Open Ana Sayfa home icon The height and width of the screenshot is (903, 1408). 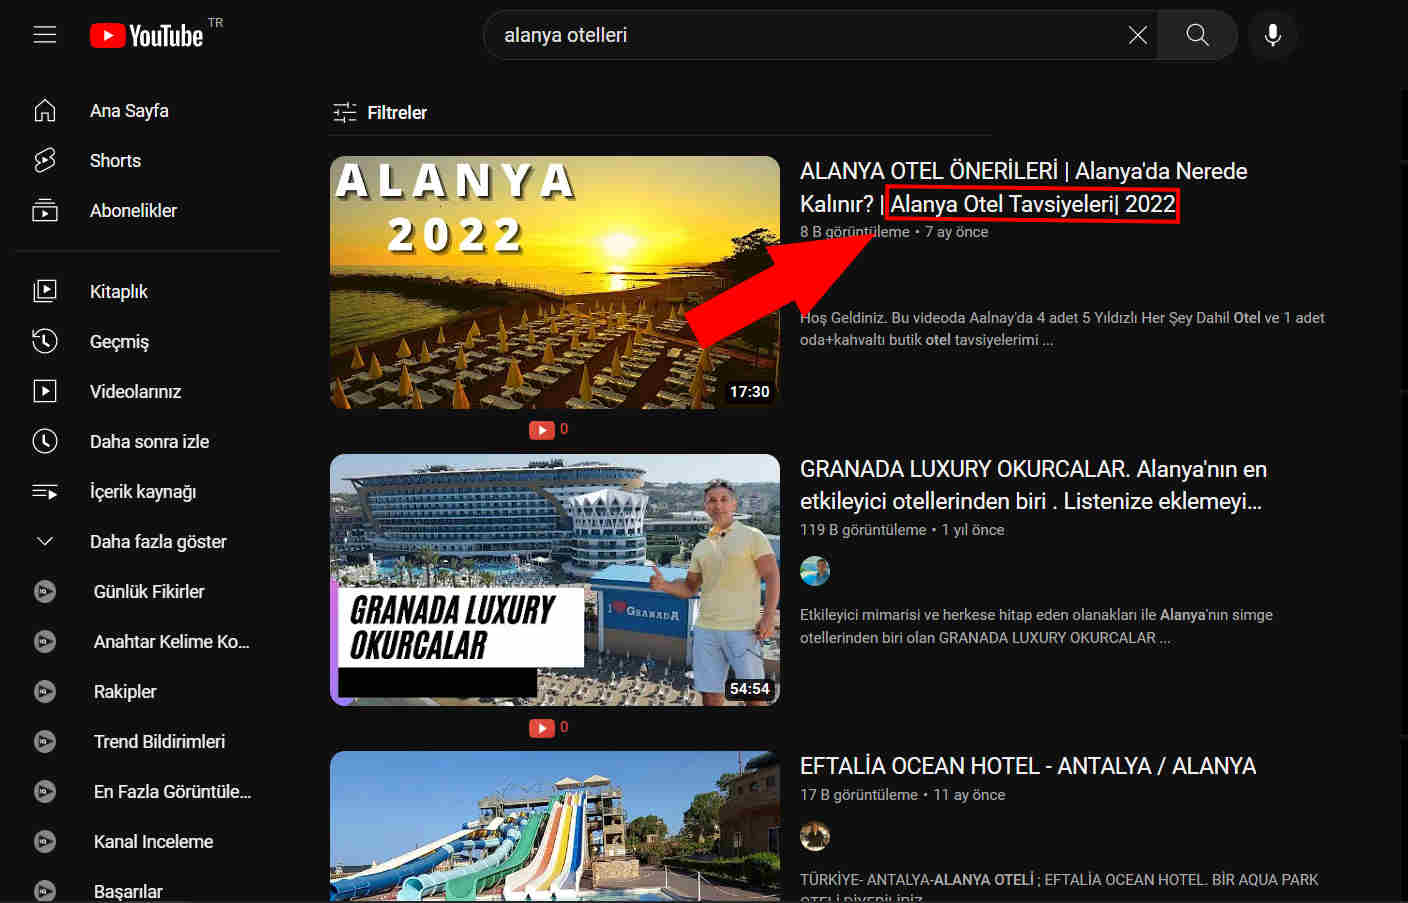pyautogui.click(x=45, y=110)
